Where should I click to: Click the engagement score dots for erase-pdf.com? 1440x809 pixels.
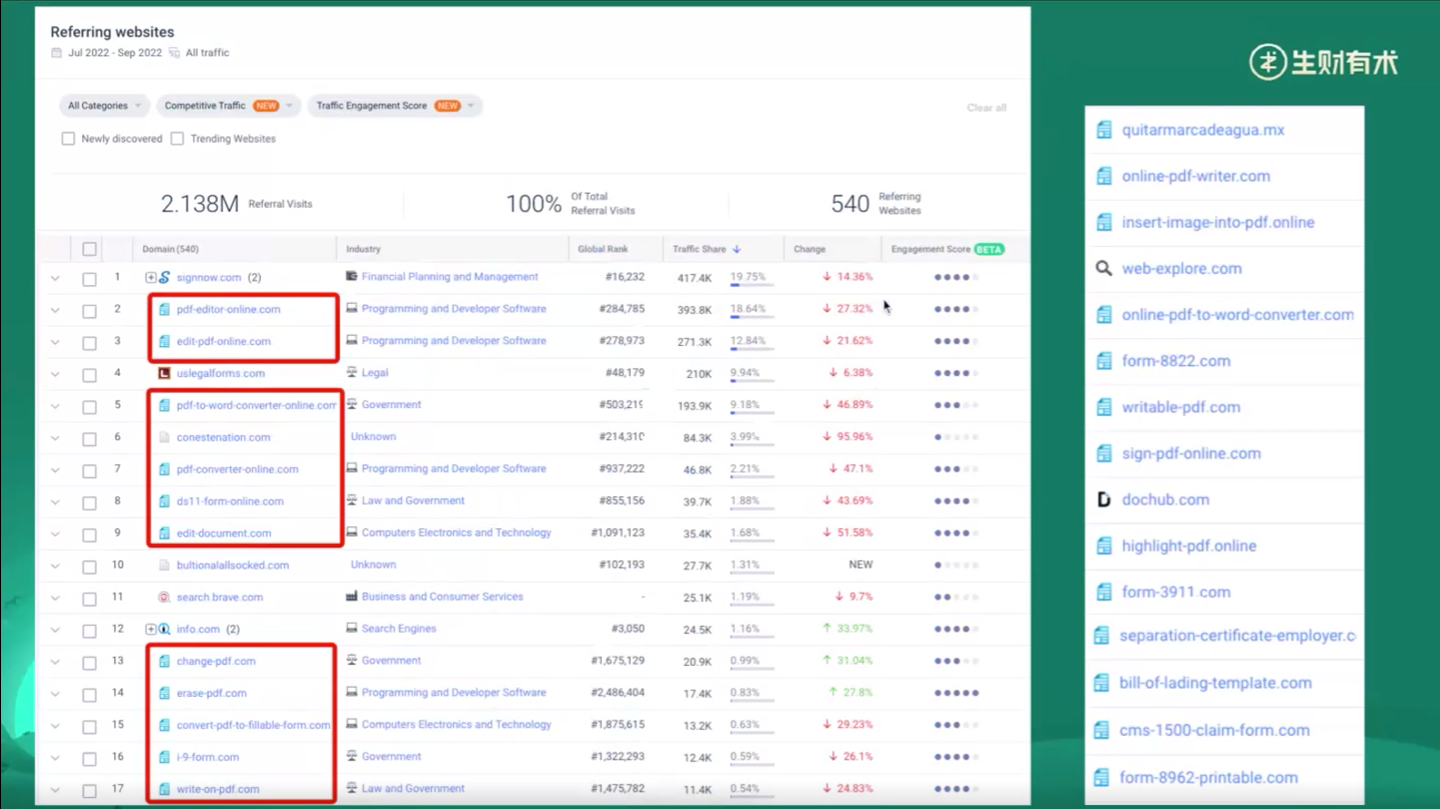click(x=956, y=693)
